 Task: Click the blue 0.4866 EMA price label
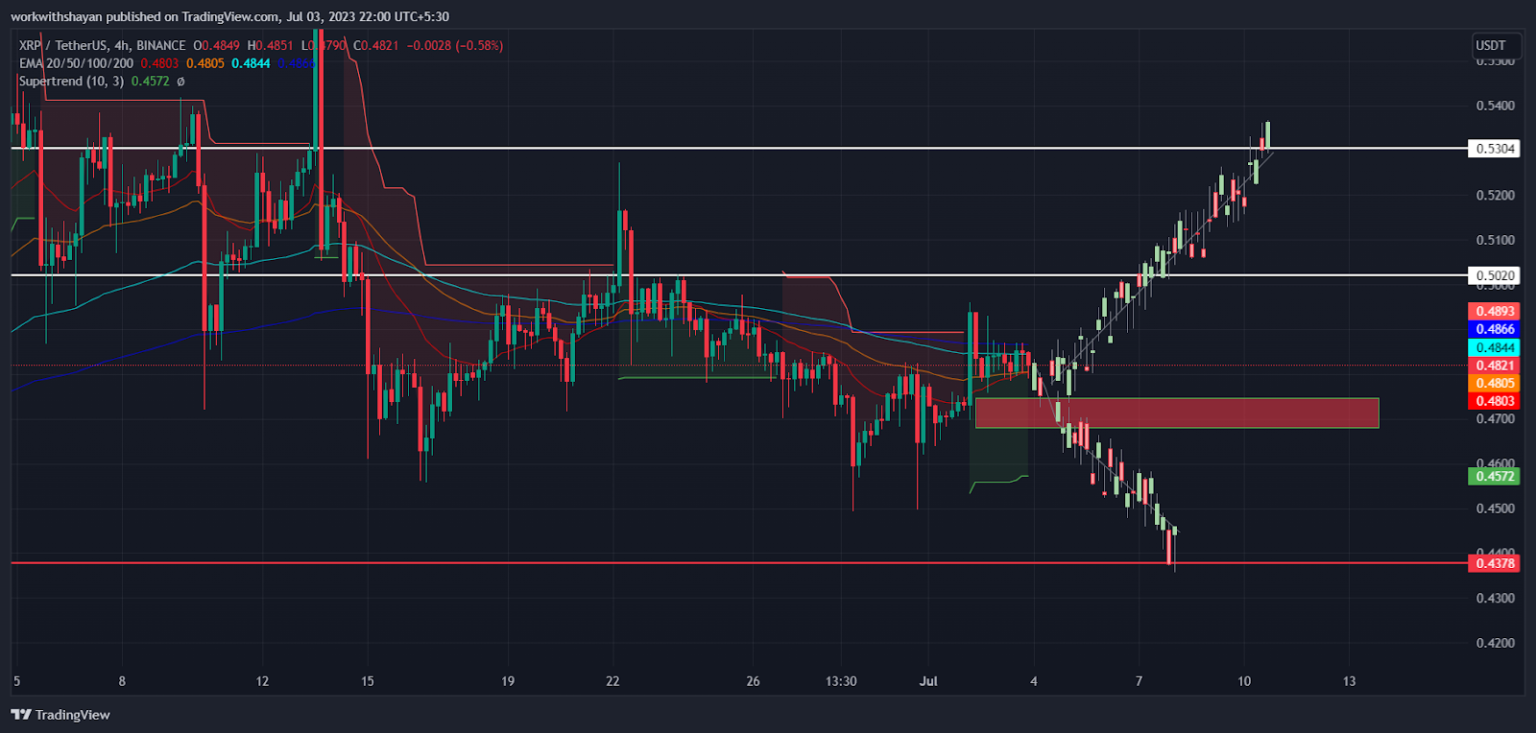(1494, 329)
